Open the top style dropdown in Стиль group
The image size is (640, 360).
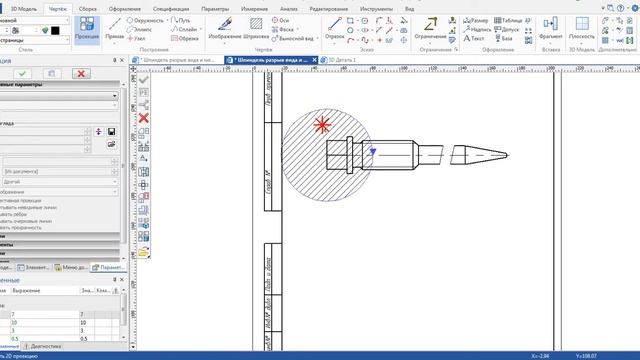point(67,20)
